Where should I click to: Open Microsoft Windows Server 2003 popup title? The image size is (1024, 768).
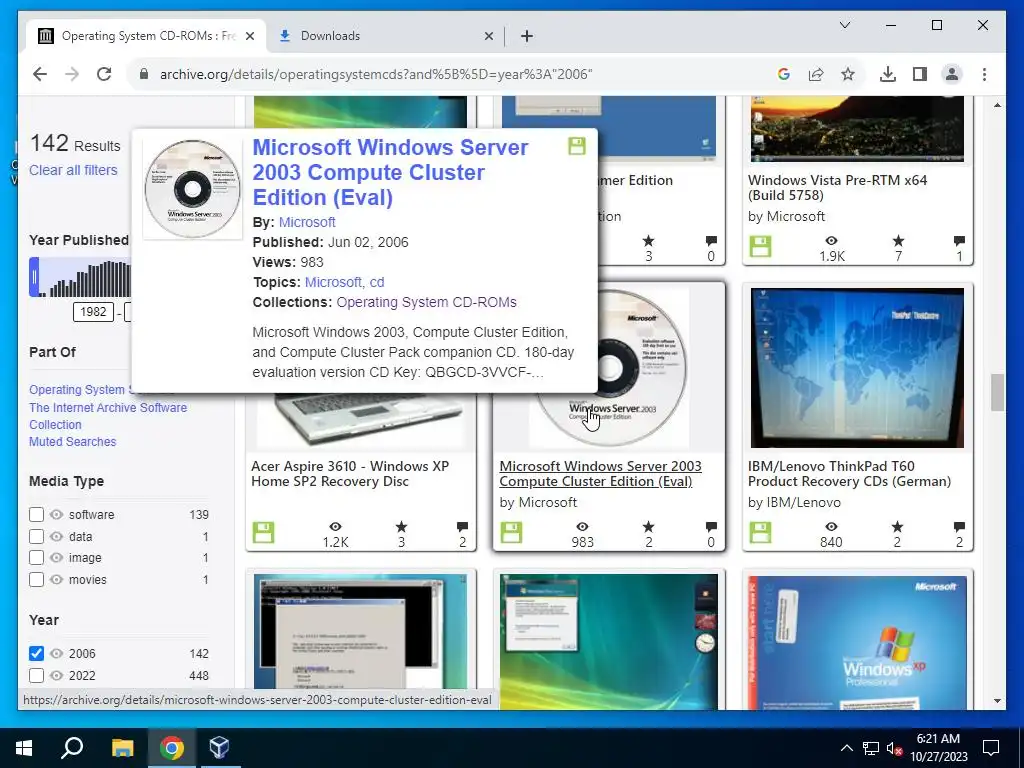click(390, 172)
